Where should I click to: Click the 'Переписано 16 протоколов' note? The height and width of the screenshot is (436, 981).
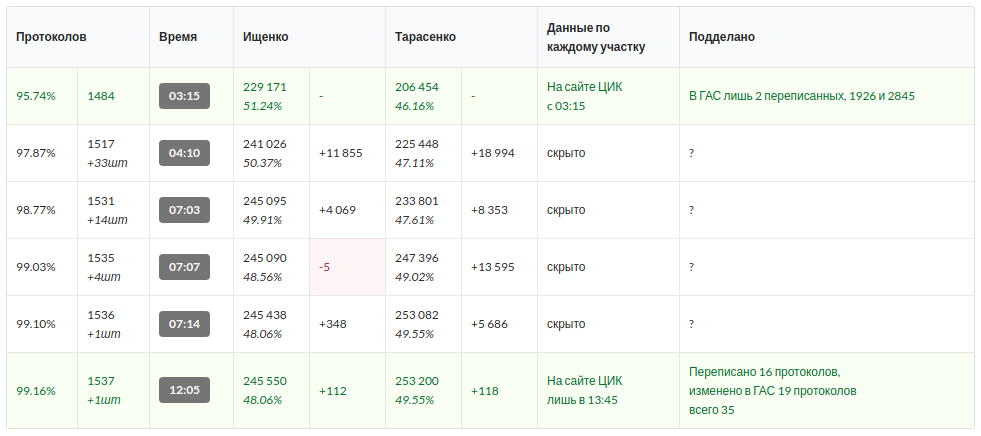(x=758, y=371)
